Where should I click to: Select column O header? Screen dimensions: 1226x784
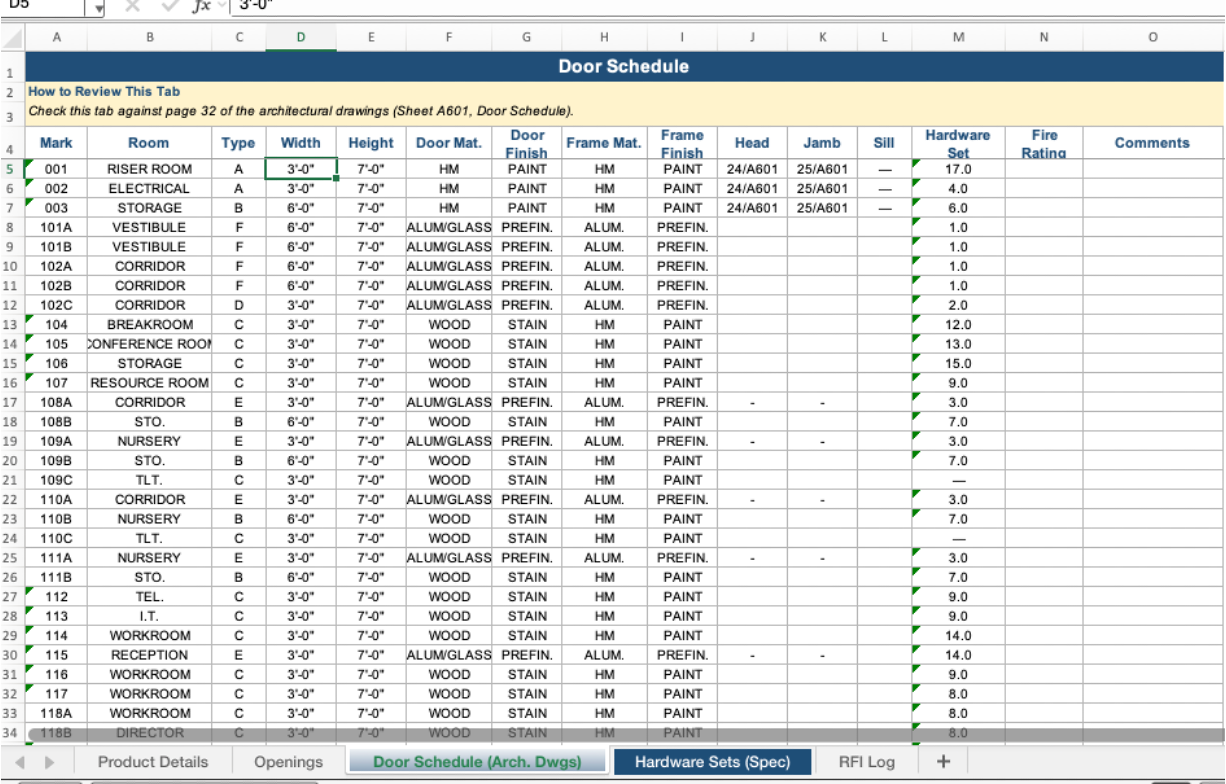coord(1152,38)
